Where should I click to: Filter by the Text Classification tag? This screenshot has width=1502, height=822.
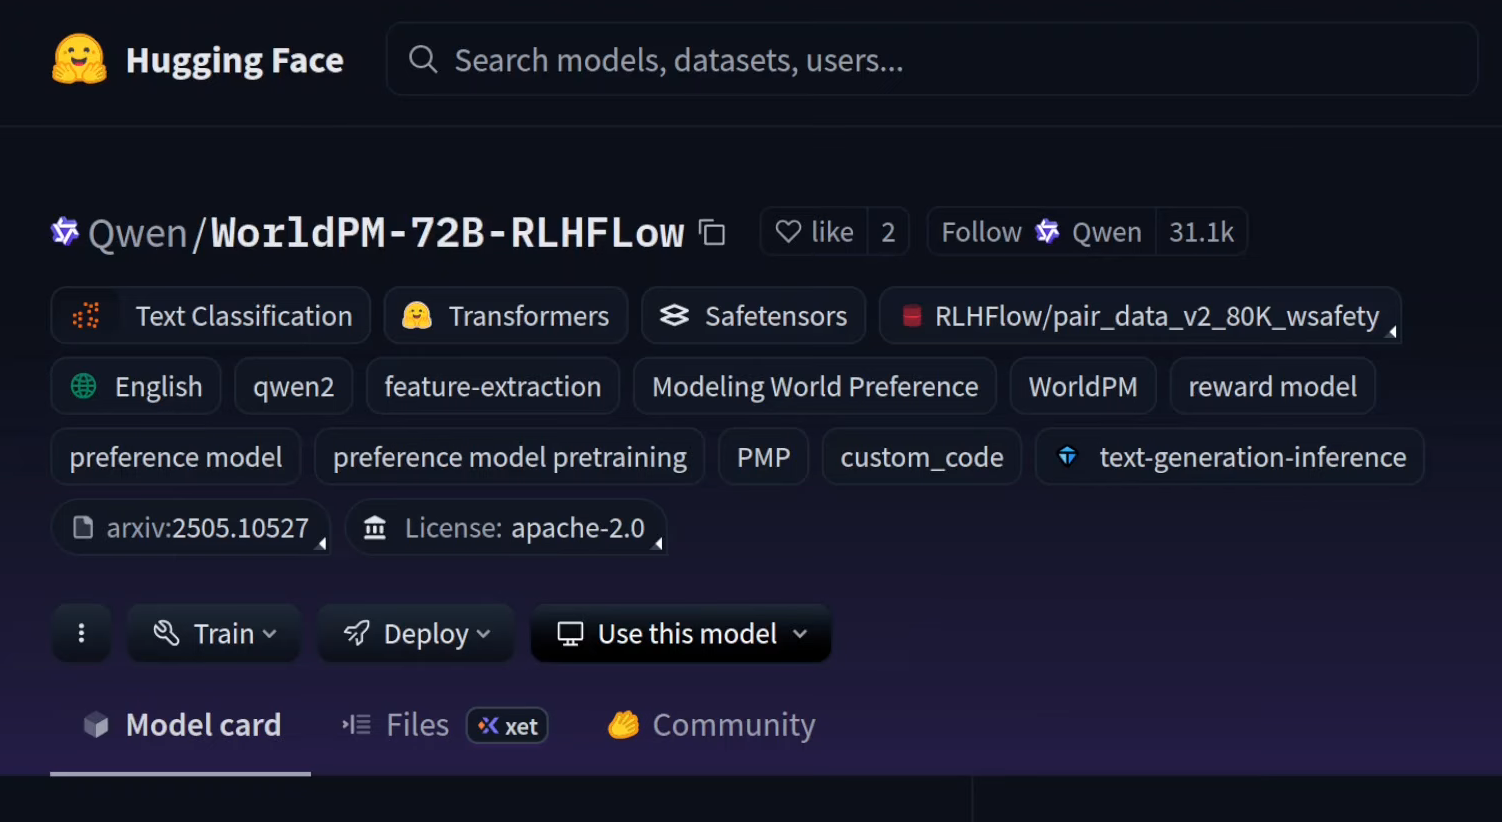[x=211, y=316]
